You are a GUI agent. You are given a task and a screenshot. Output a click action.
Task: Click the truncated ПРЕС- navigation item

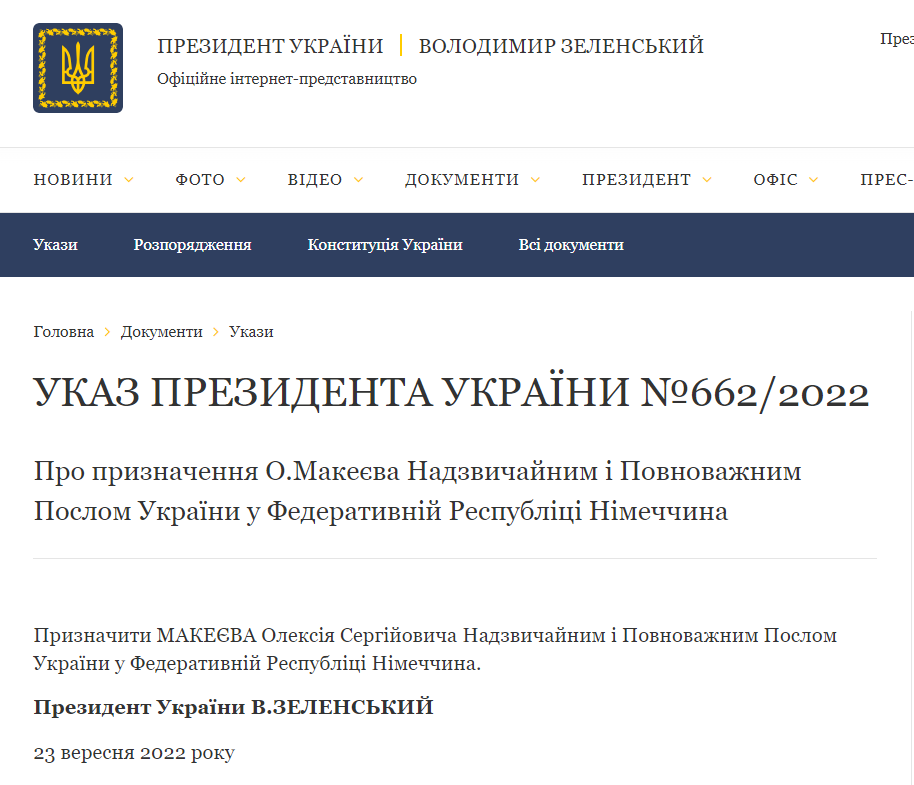pos(886,180)
